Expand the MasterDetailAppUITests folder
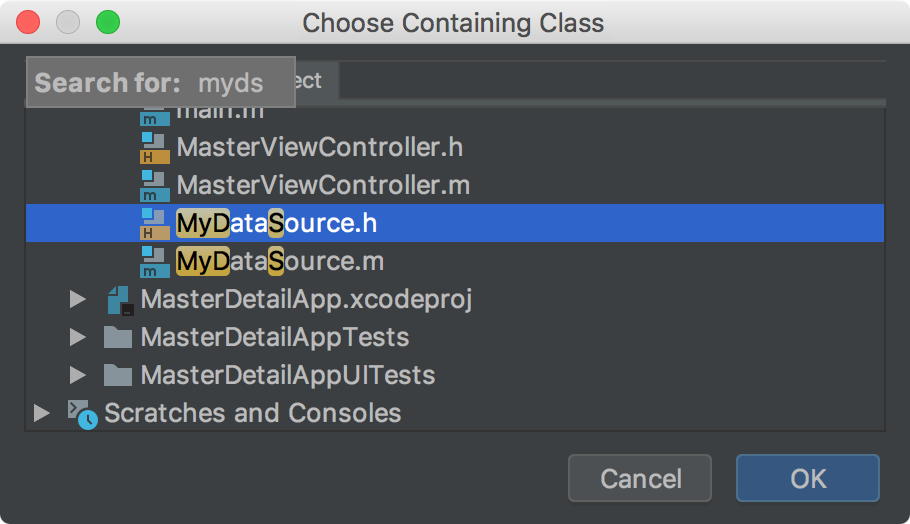910x524 pixels. pos(77,375)
